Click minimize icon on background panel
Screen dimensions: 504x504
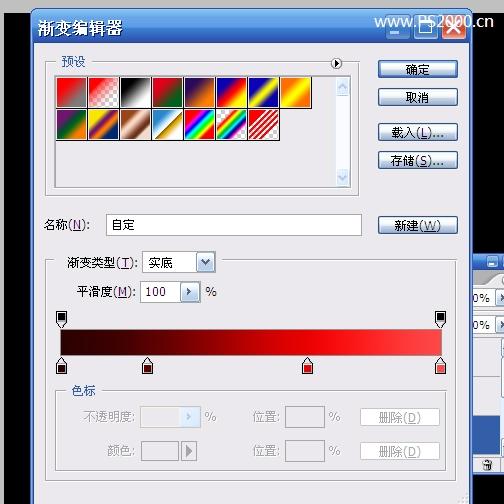pos(492,262)
